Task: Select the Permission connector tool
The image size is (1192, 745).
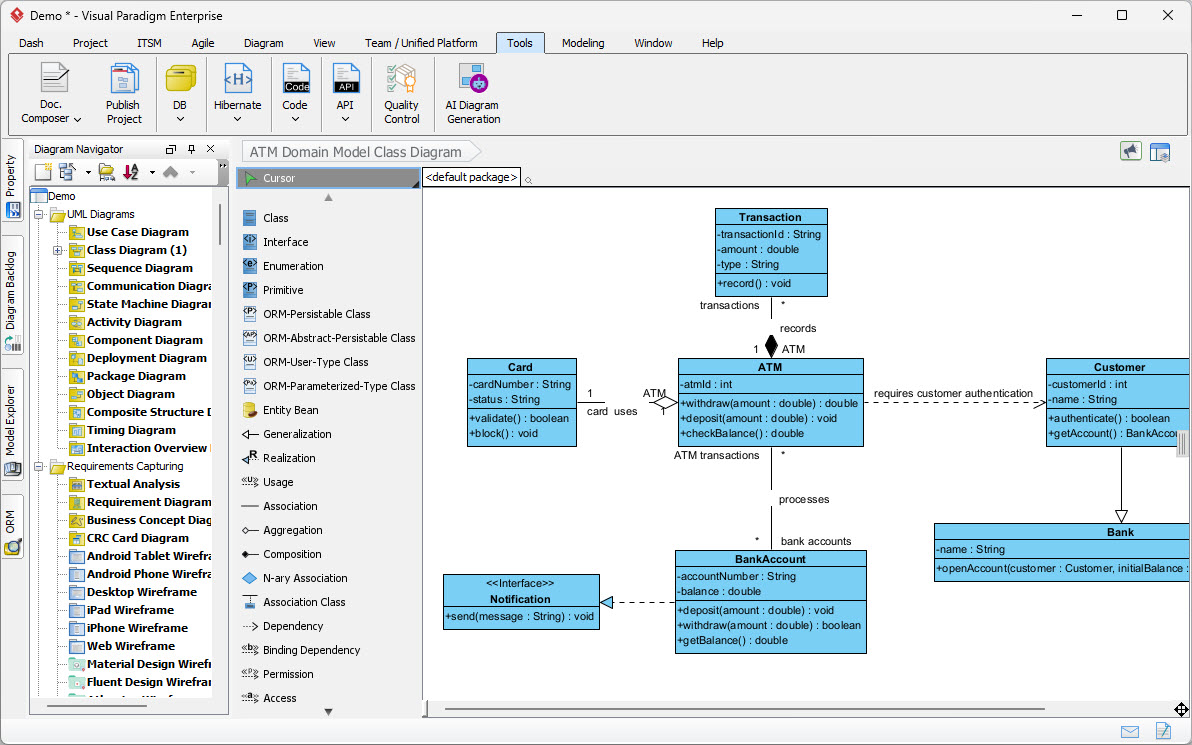Action: tap(329, 674)
